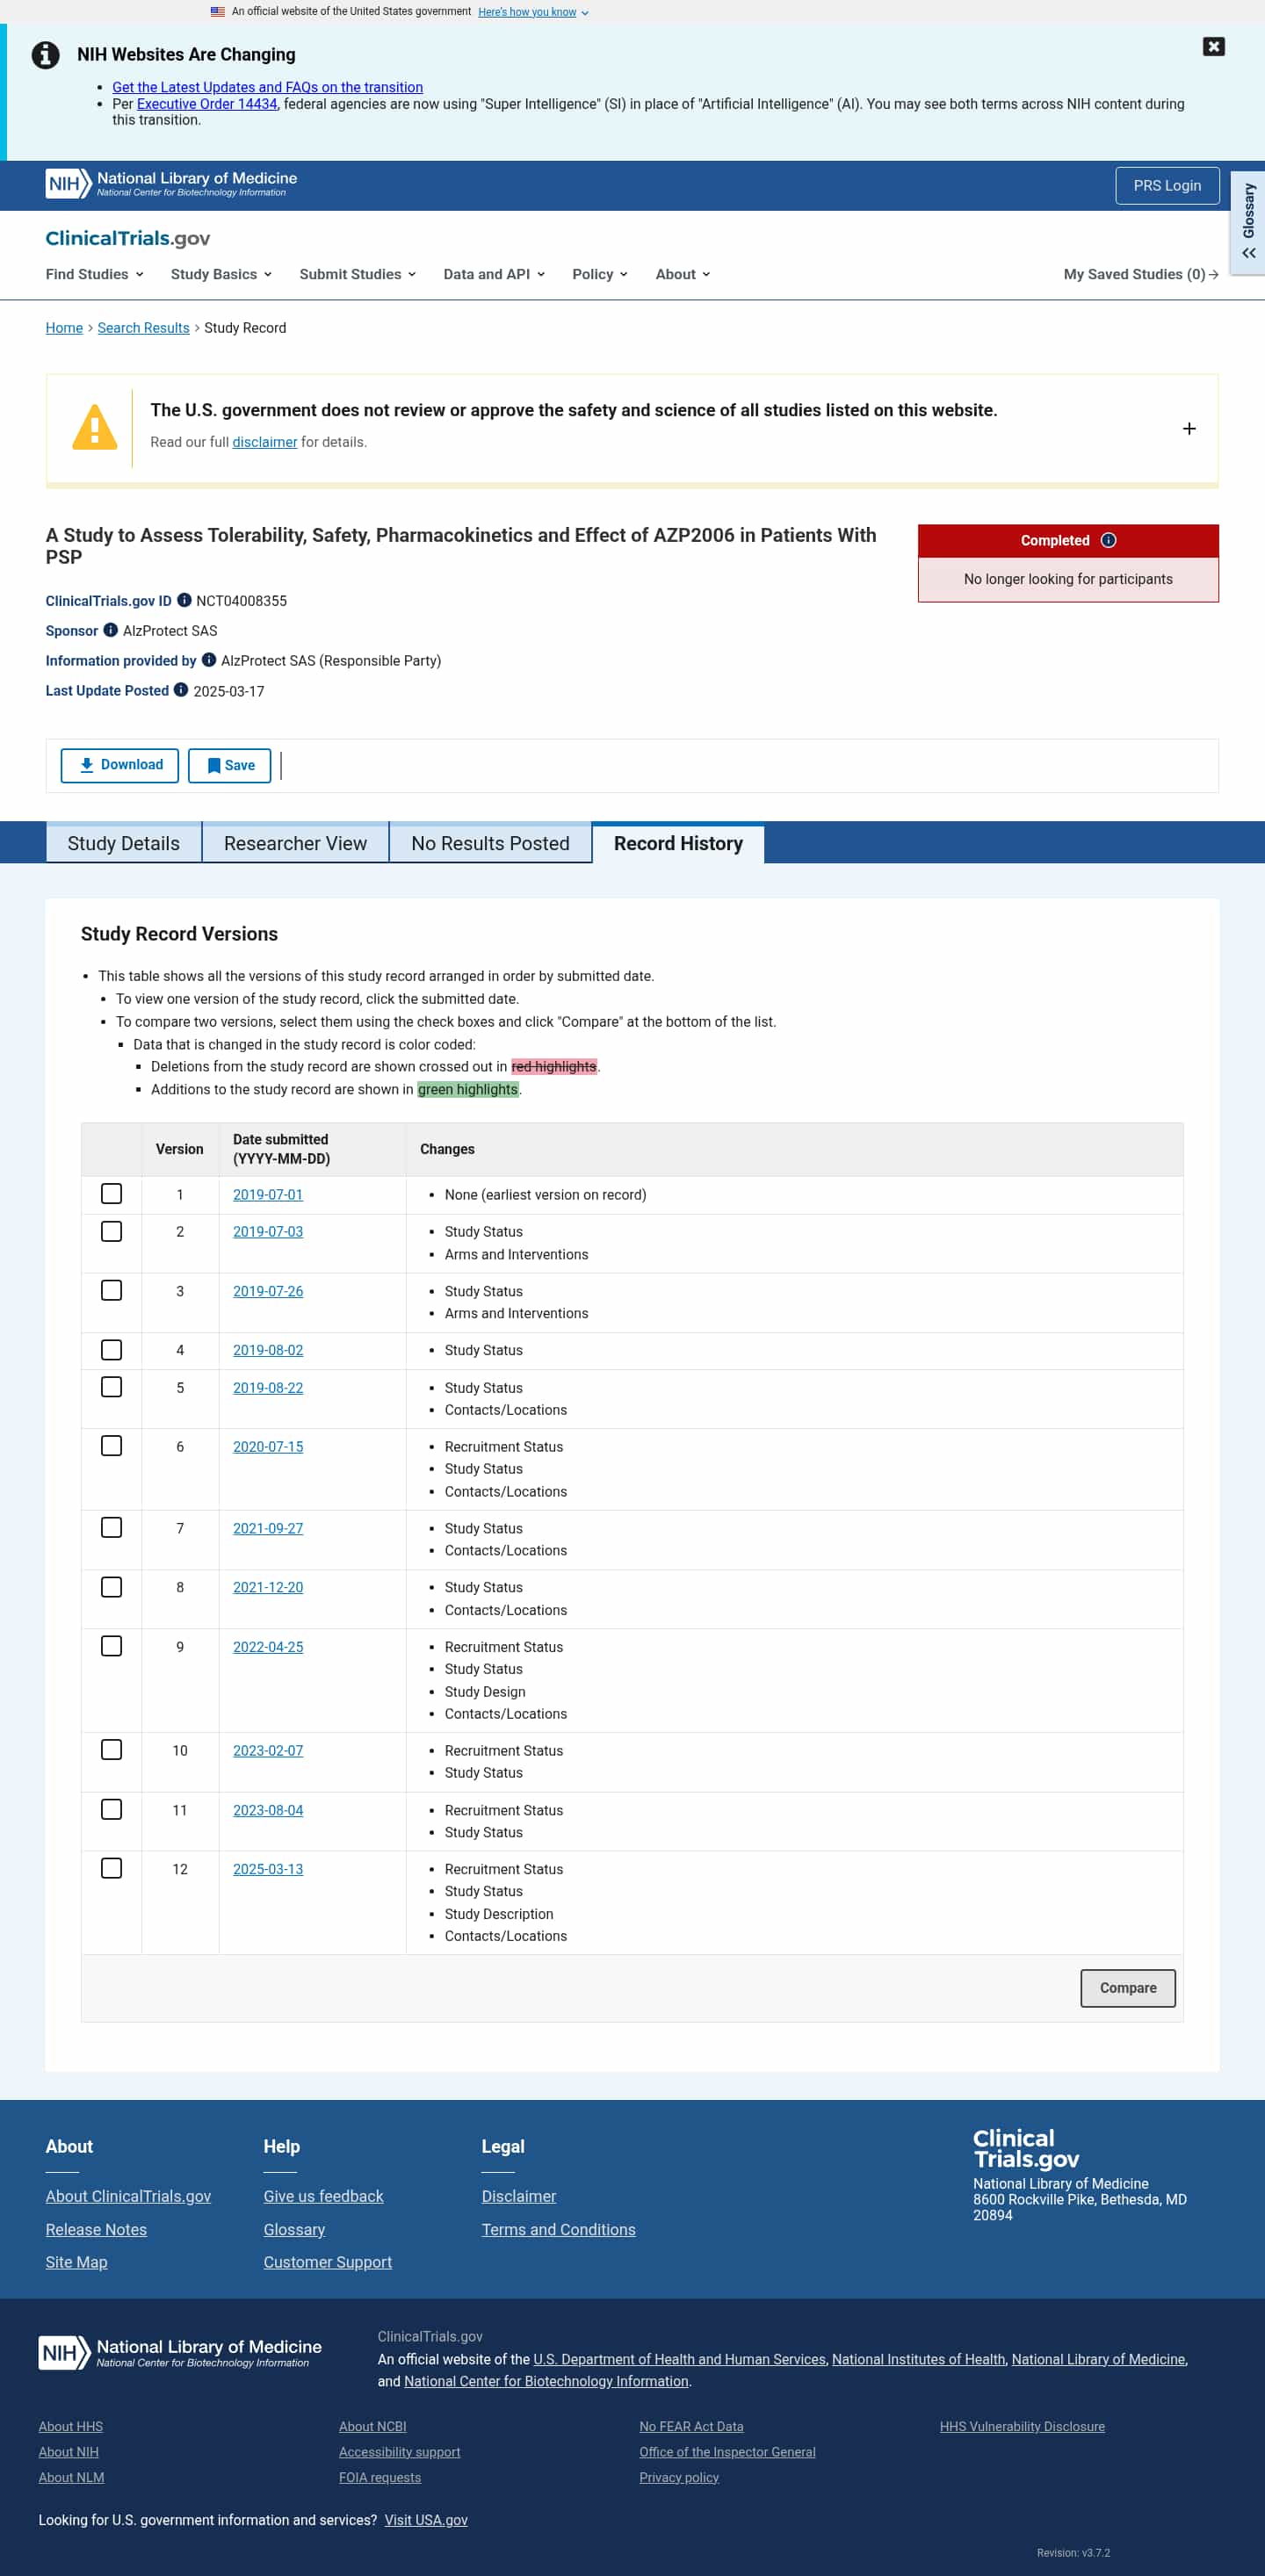1265x2576 pixels.
Task: Open the disclaimer link in warning box
Action: [265, 442]
